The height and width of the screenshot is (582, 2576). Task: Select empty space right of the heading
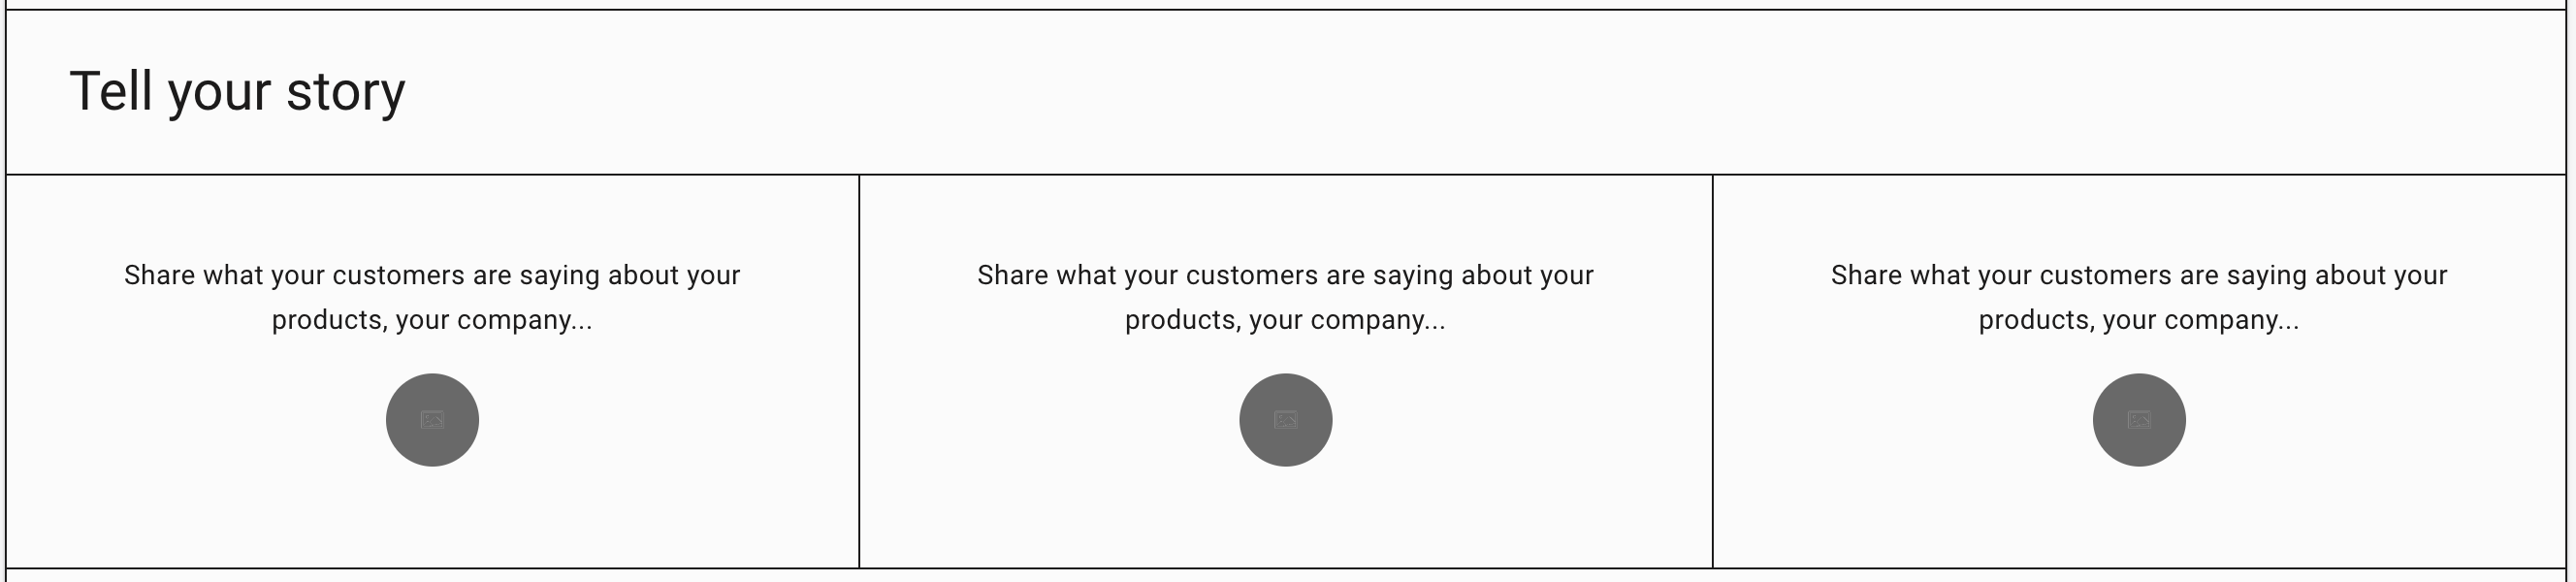[x=1480, y=92]
